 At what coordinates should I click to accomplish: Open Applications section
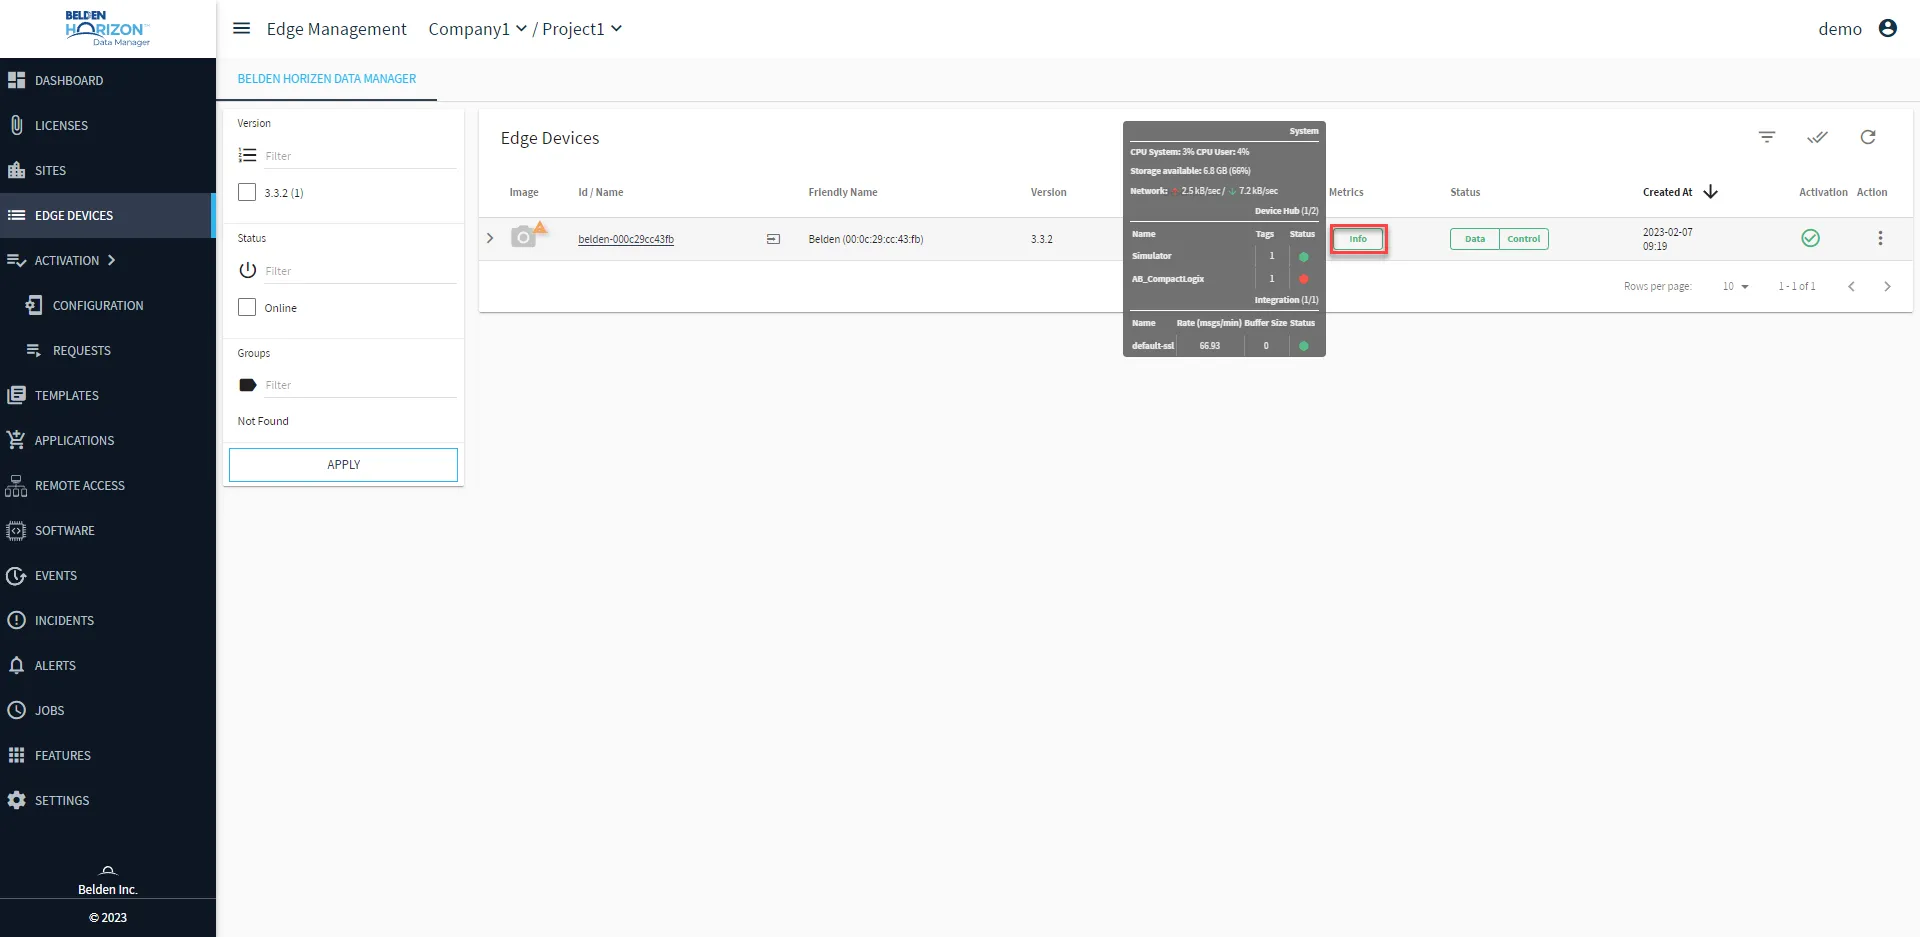point(107,440)
